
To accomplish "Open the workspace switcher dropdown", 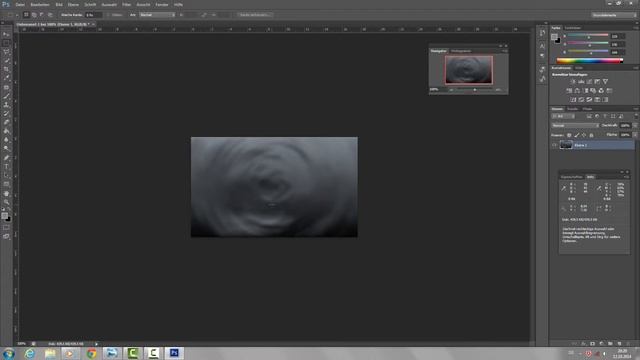I will [614, 15].
